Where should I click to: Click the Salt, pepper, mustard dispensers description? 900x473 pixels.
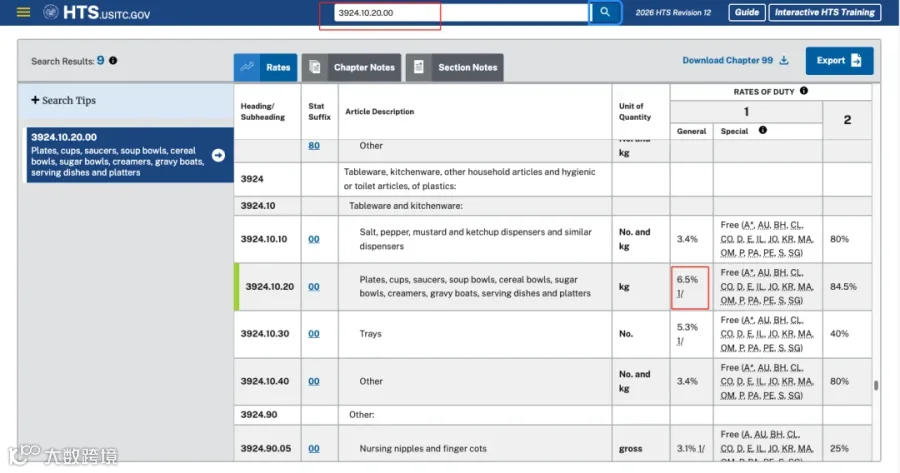click(475, 239)
